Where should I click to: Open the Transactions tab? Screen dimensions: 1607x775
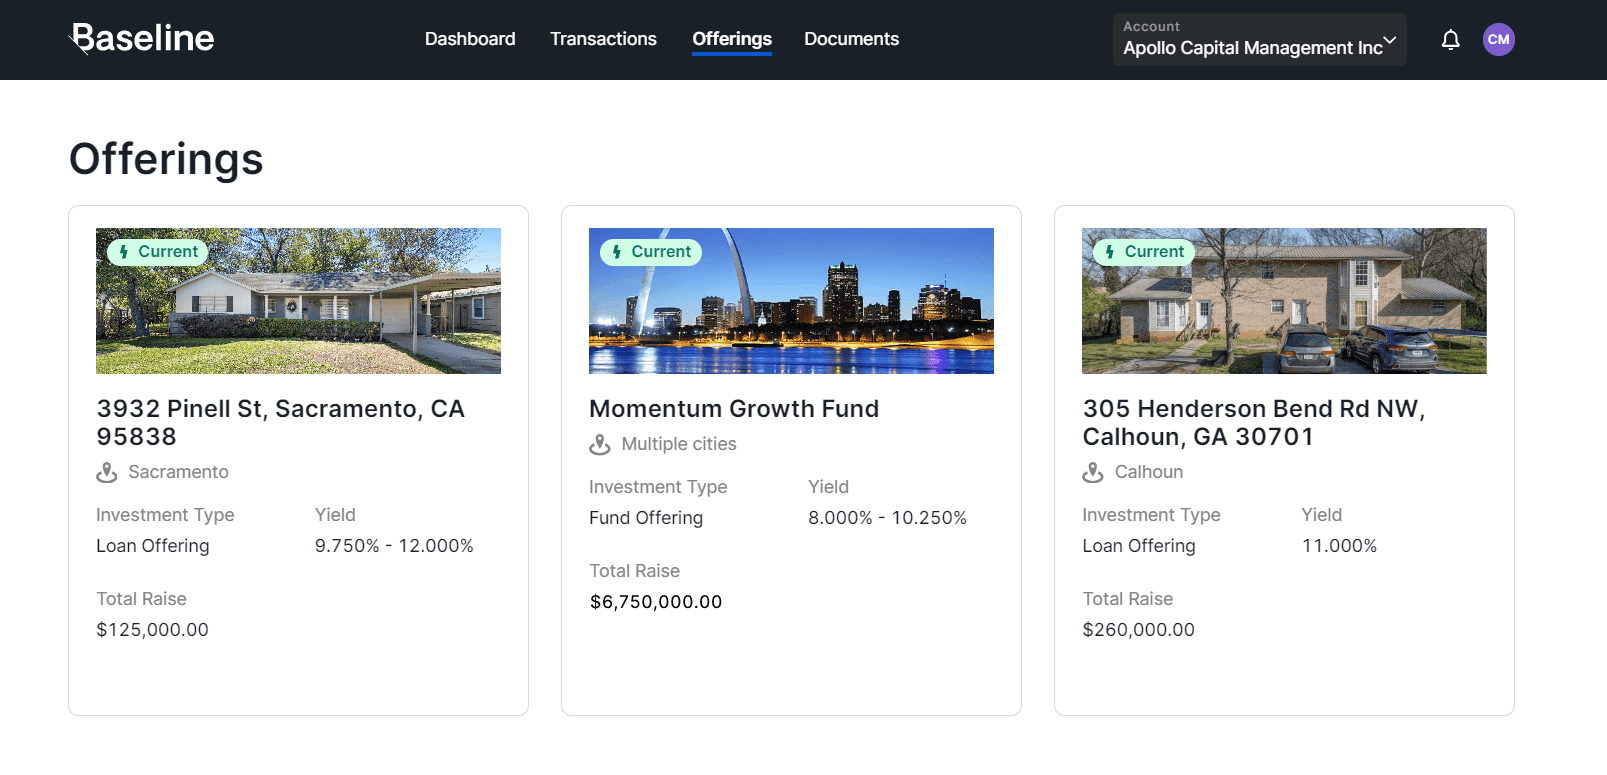pos(603,39)
